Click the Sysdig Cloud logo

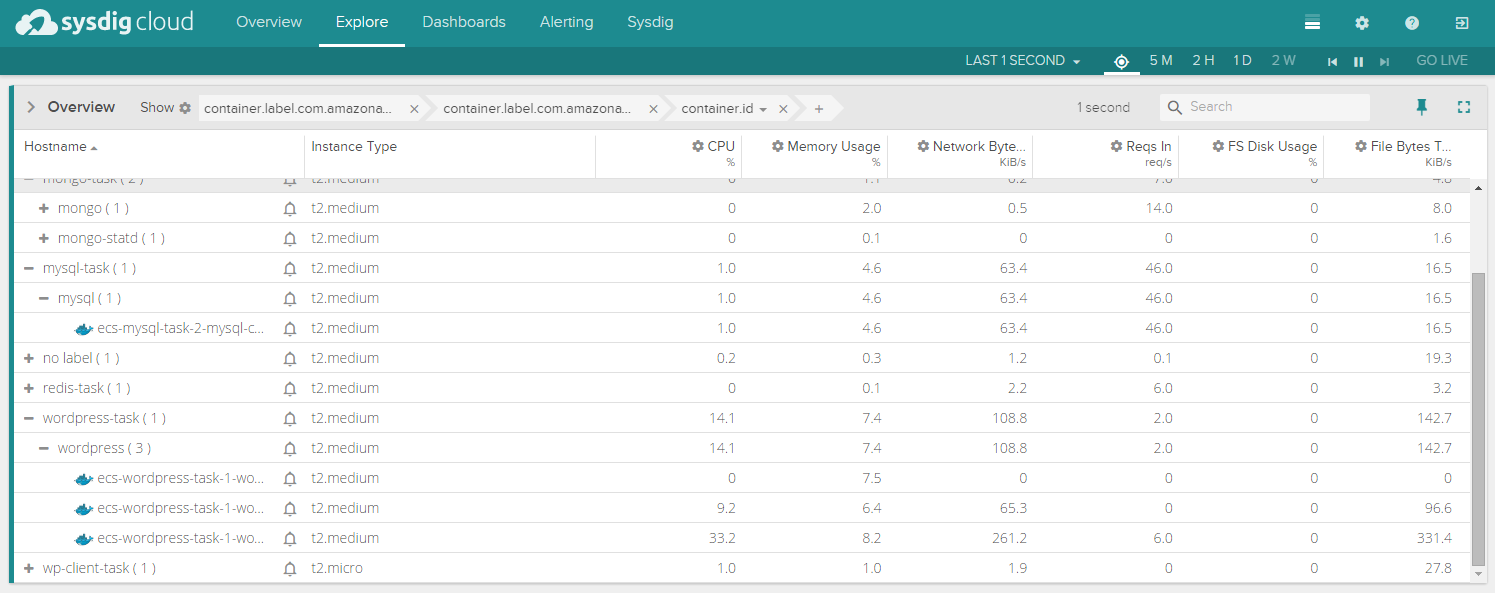pyautogui.click(x=105, y=22)
